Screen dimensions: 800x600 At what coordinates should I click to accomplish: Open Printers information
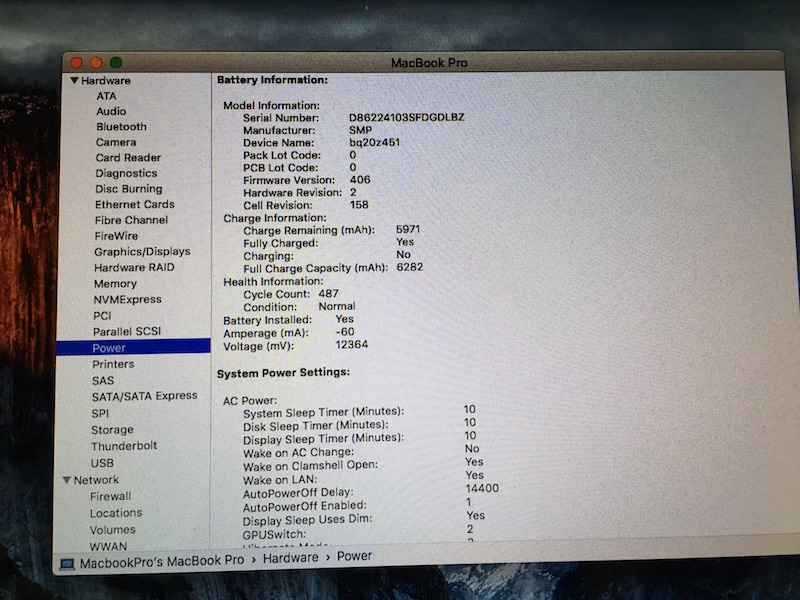(113, 364)
